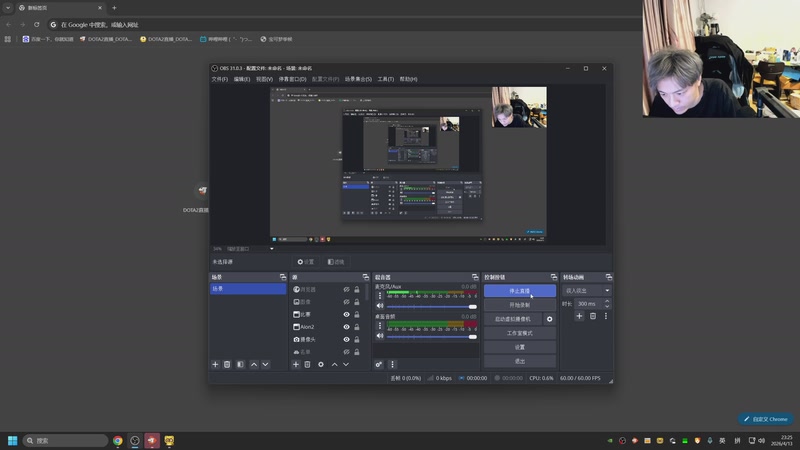Delete the selected scene with trash icon
This screenshot has height=450, width=800.
[227, 365]
